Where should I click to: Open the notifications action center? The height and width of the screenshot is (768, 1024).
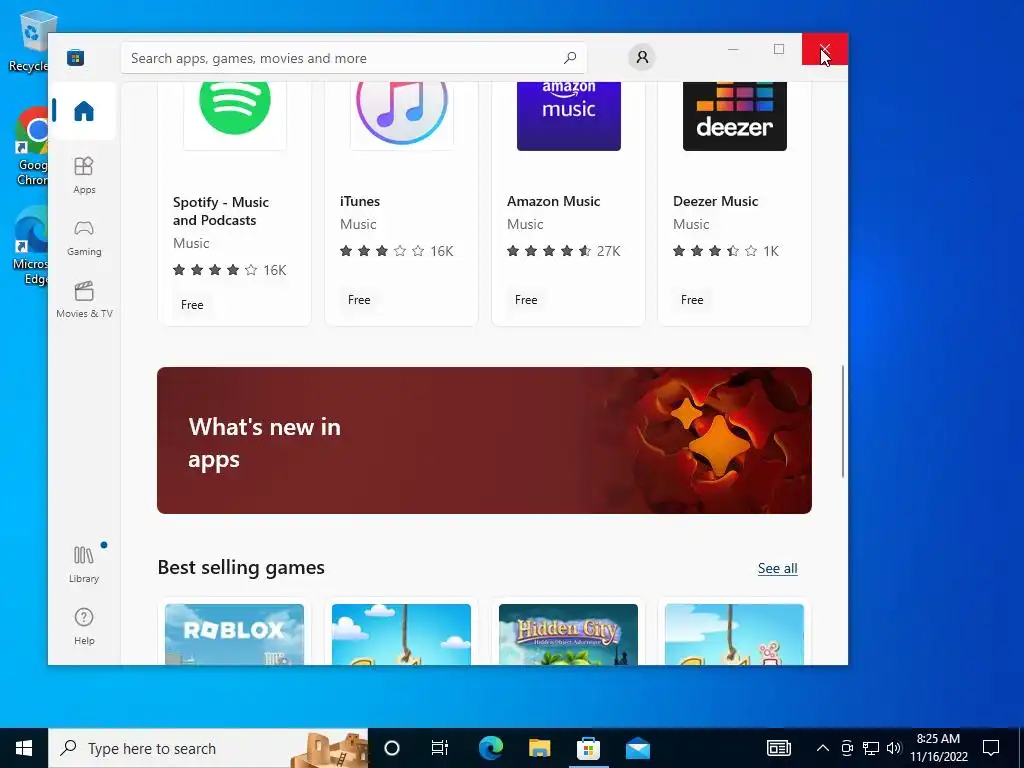pos(991,748)
